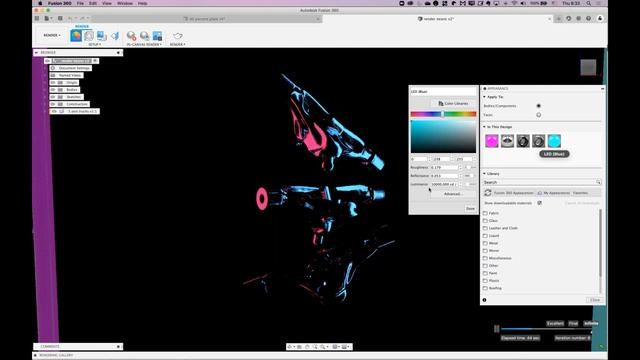Switch to Favorites library tab
This screenshot has width=640, height=360.
coord(580,193)
